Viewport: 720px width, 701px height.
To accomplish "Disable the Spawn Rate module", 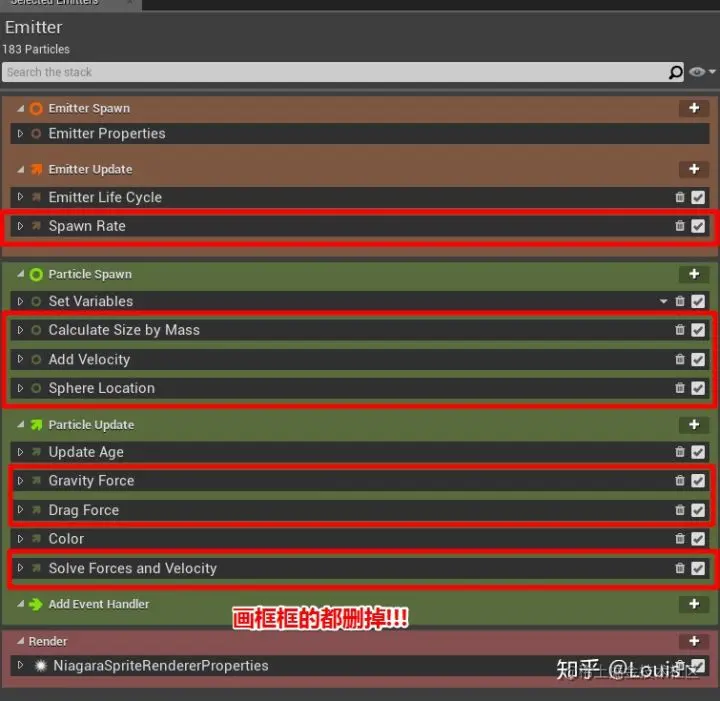I will tap(698, 226).
